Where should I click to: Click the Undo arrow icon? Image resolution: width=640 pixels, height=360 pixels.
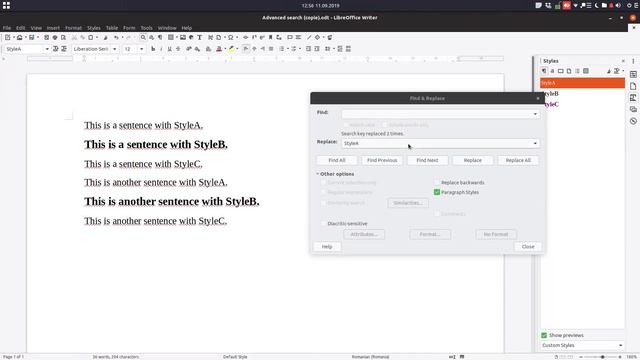coord(116,38)
